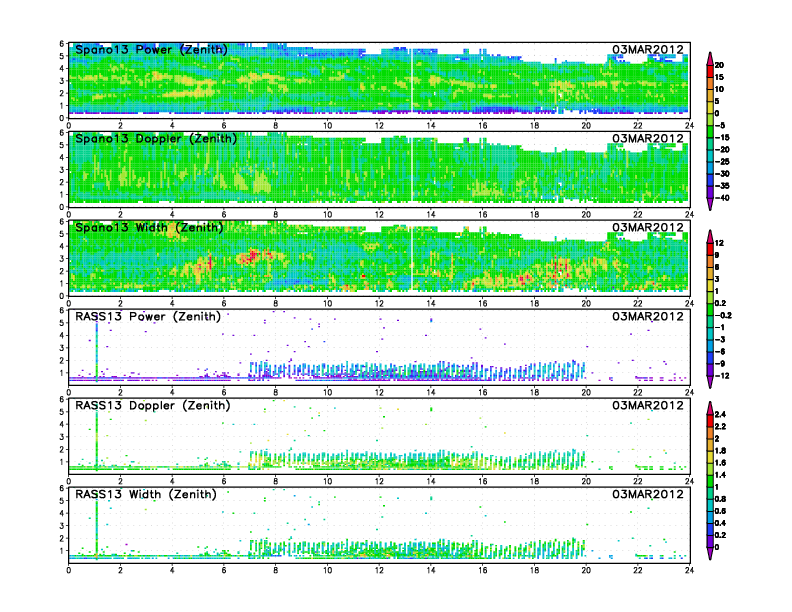This screenshot has width=792, height=612.
Task: Click the "0.8" label on bottom color scale
Action: [721, 499]
